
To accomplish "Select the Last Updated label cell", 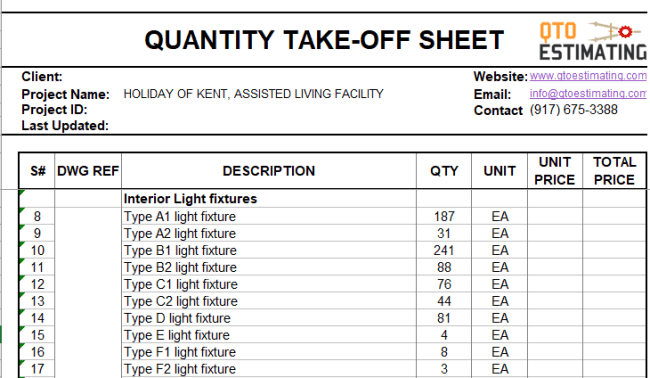I will (x=65, y=126).
